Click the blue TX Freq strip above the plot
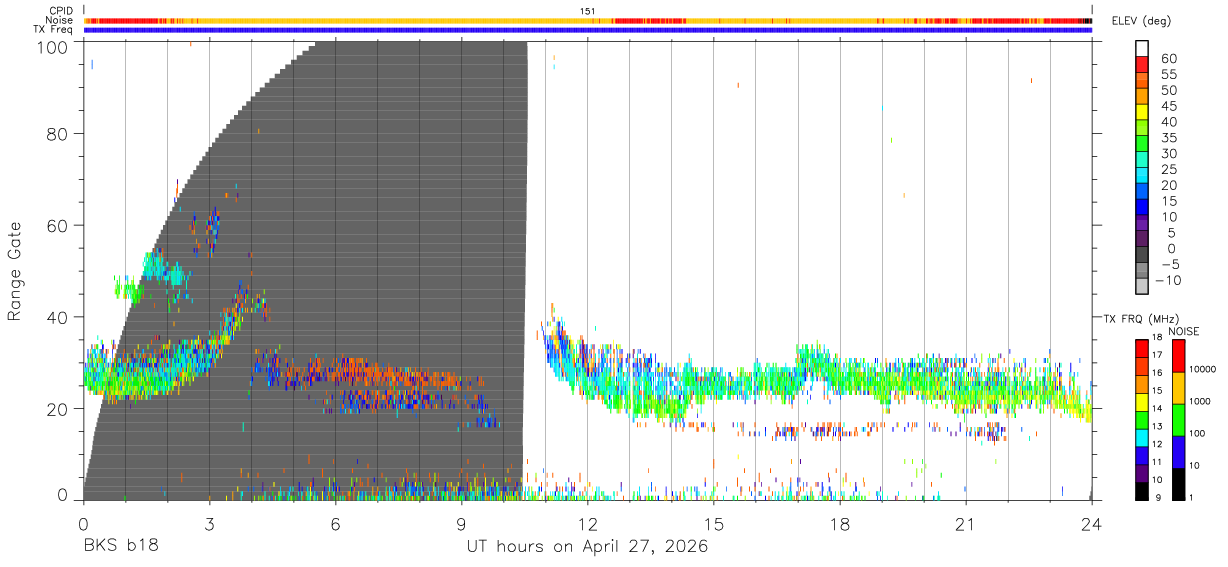 (587, 30)
